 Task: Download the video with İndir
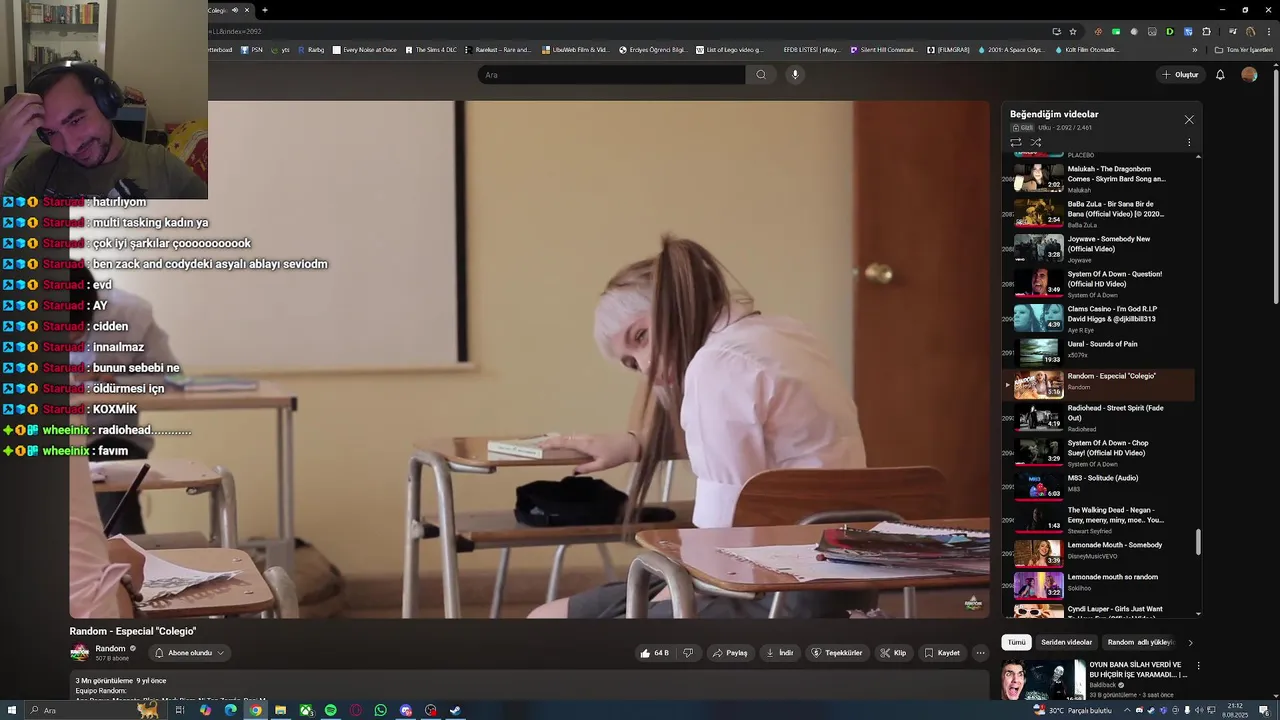pos(780,653)
